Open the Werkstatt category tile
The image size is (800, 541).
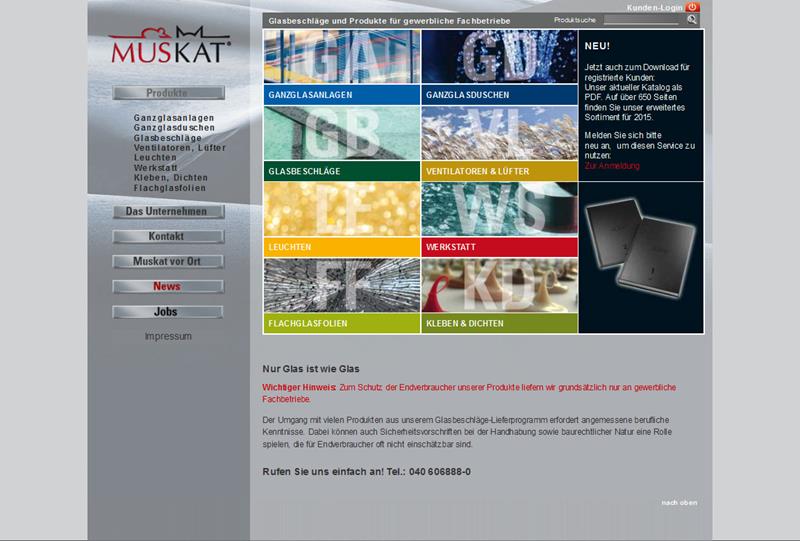[499, 219]
